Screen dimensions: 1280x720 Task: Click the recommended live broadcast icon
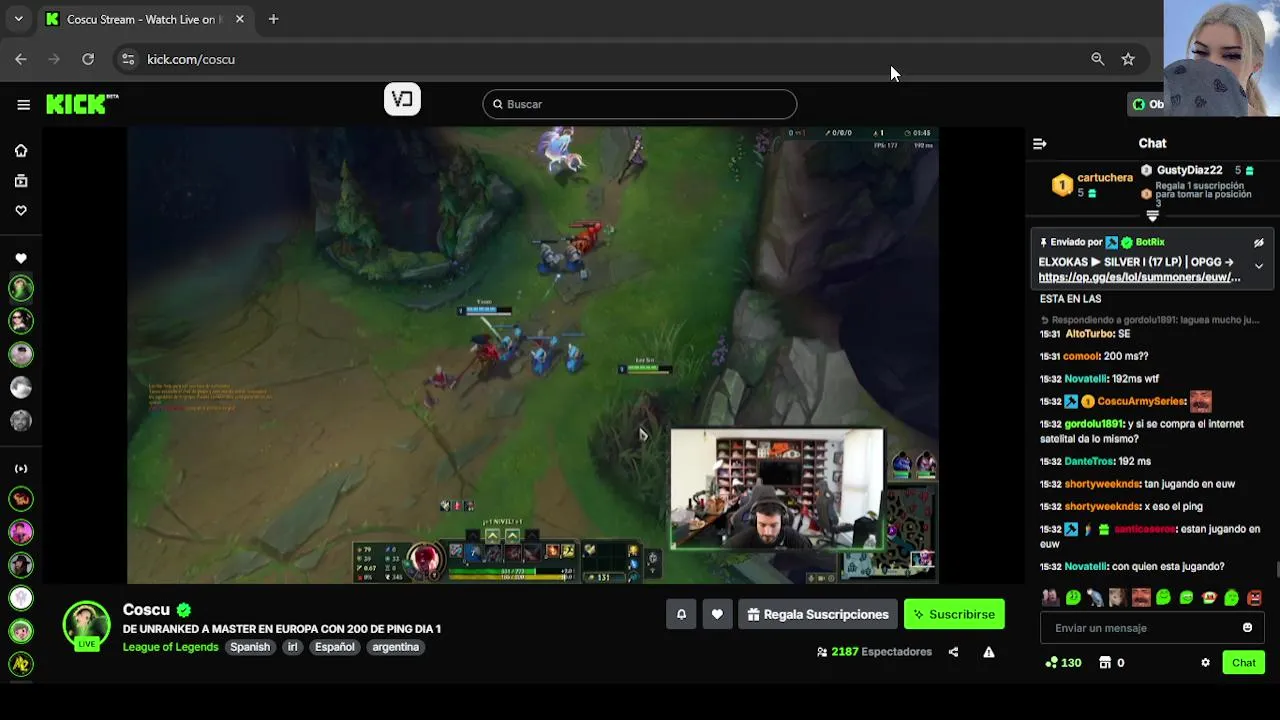tap(21, 468)
